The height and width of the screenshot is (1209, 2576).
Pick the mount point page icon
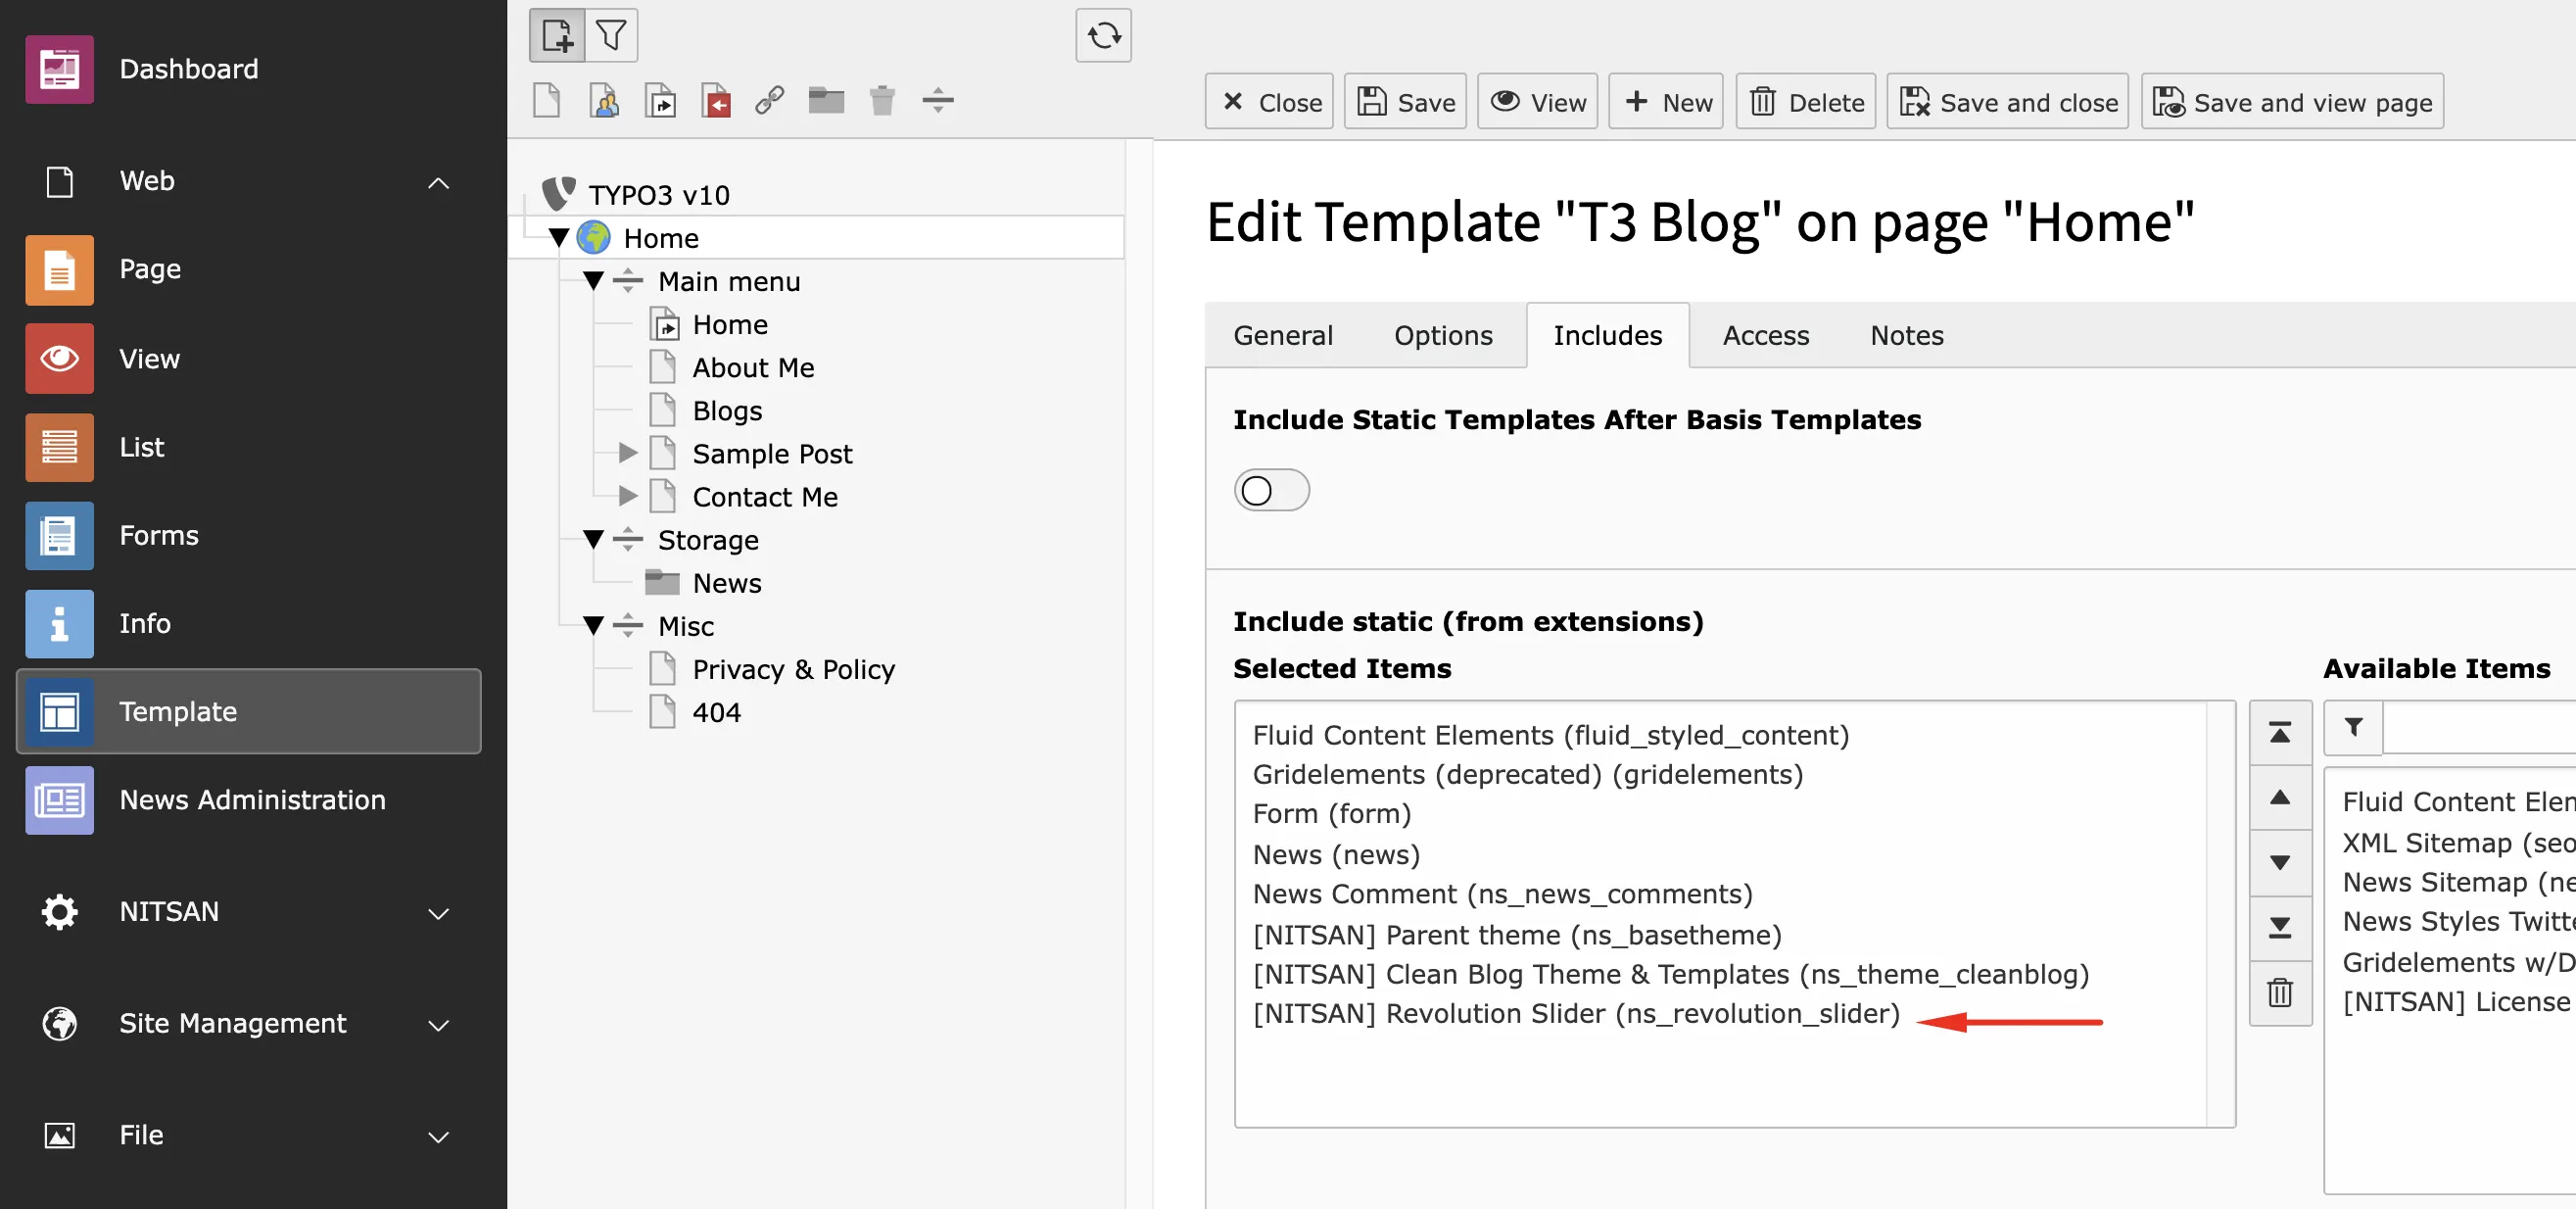[x=715, y=101]
